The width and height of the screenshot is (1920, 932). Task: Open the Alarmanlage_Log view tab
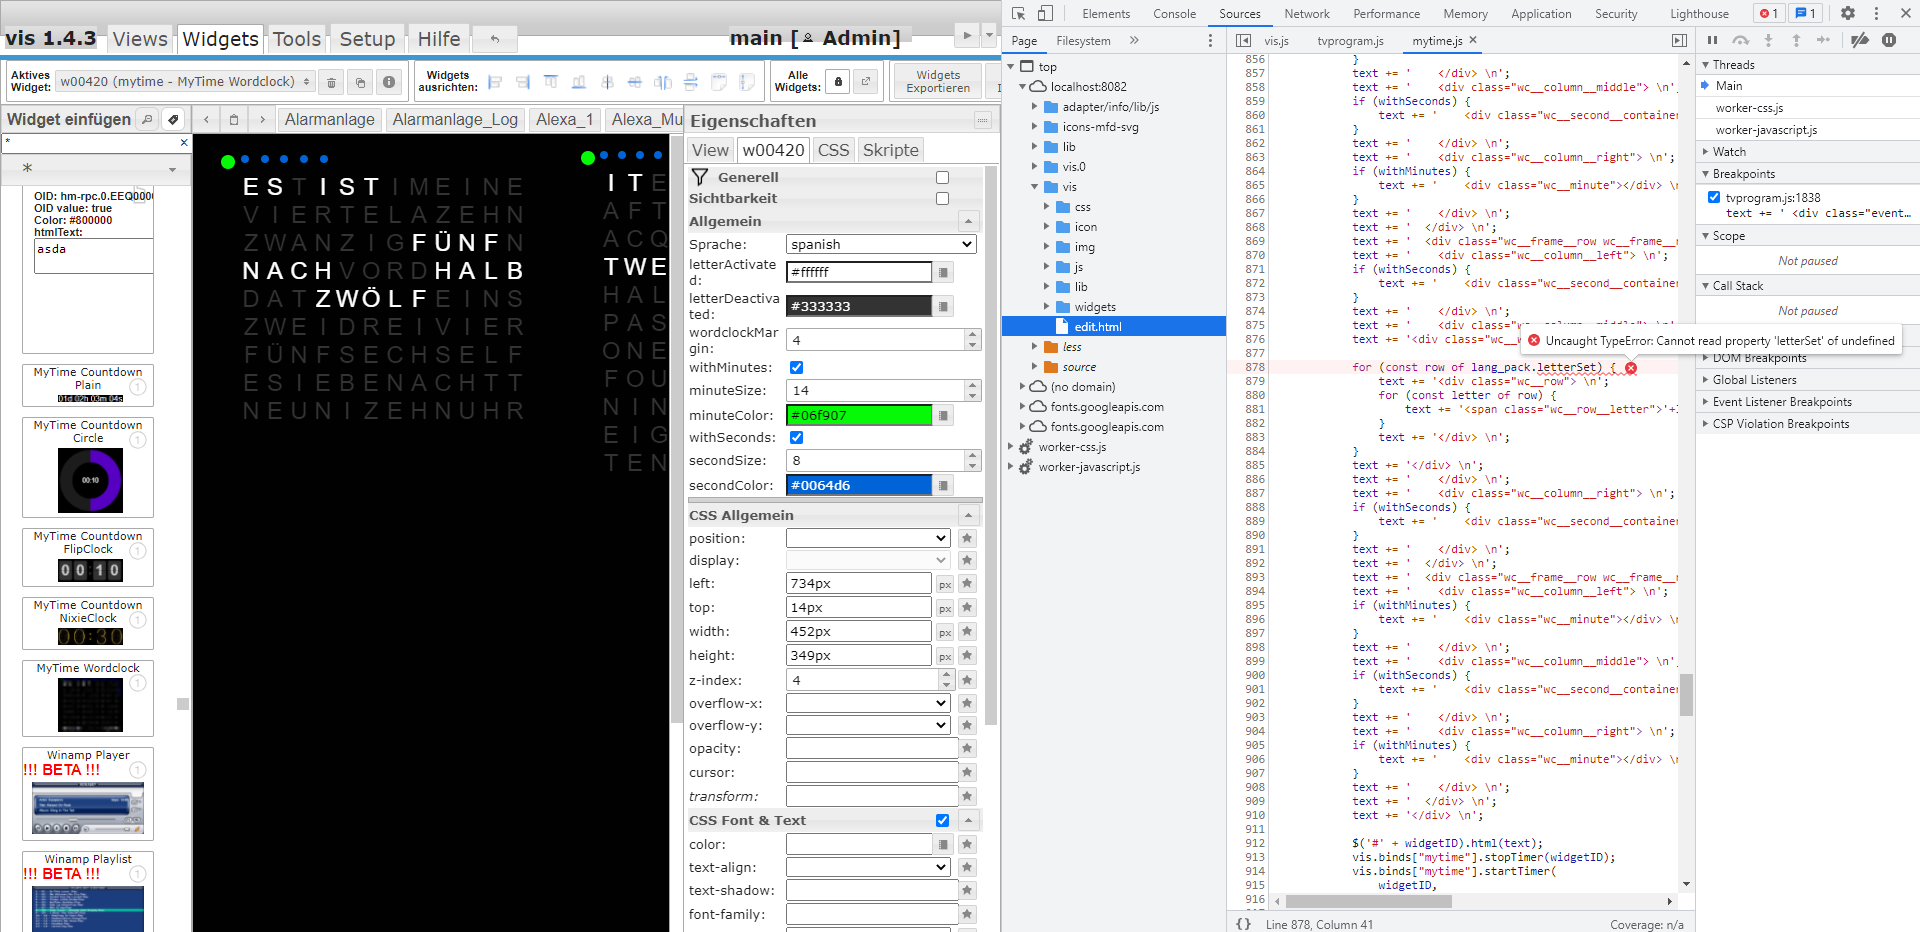pyautogui.click(x=455, y=119)
